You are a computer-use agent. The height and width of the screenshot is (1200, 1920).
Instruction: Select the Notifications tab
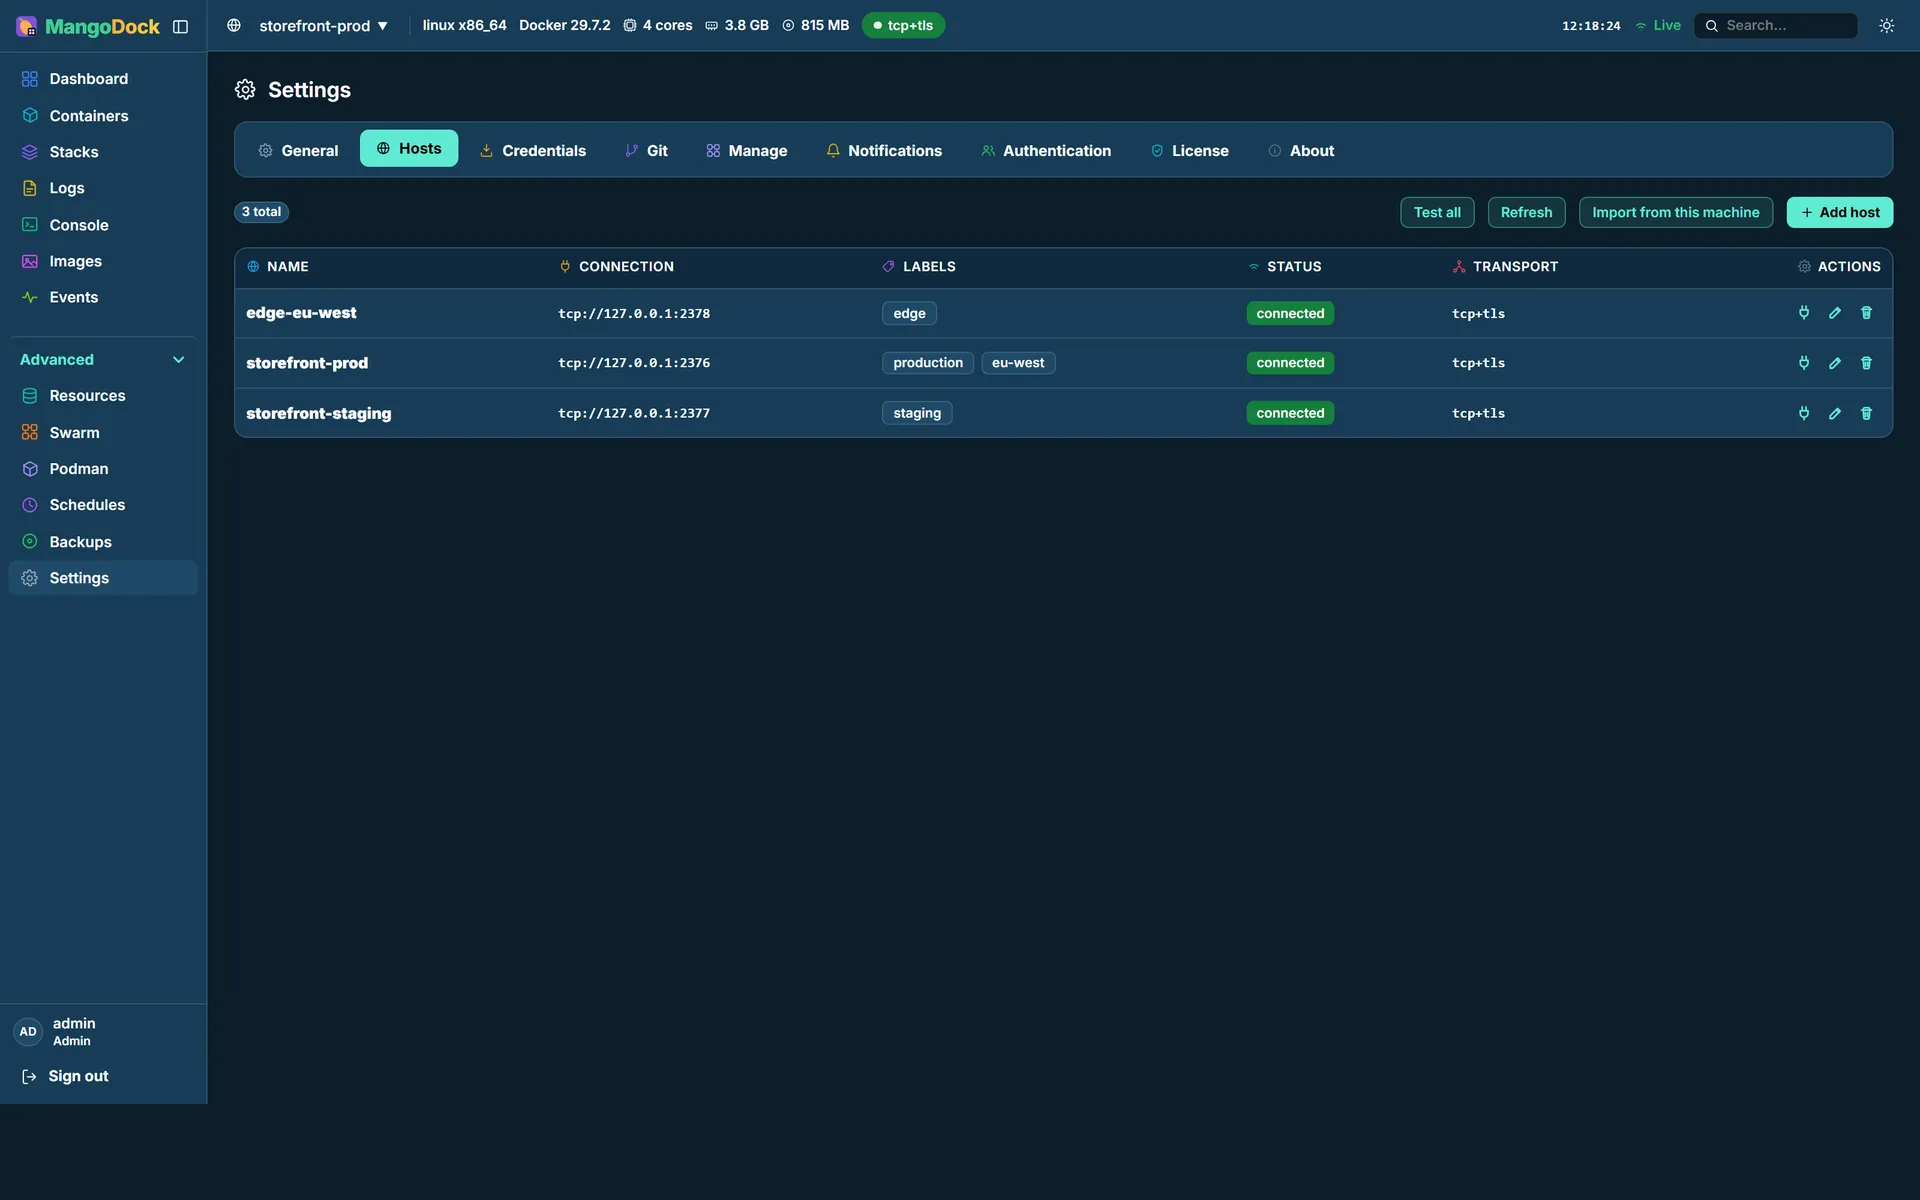point(884,151)
